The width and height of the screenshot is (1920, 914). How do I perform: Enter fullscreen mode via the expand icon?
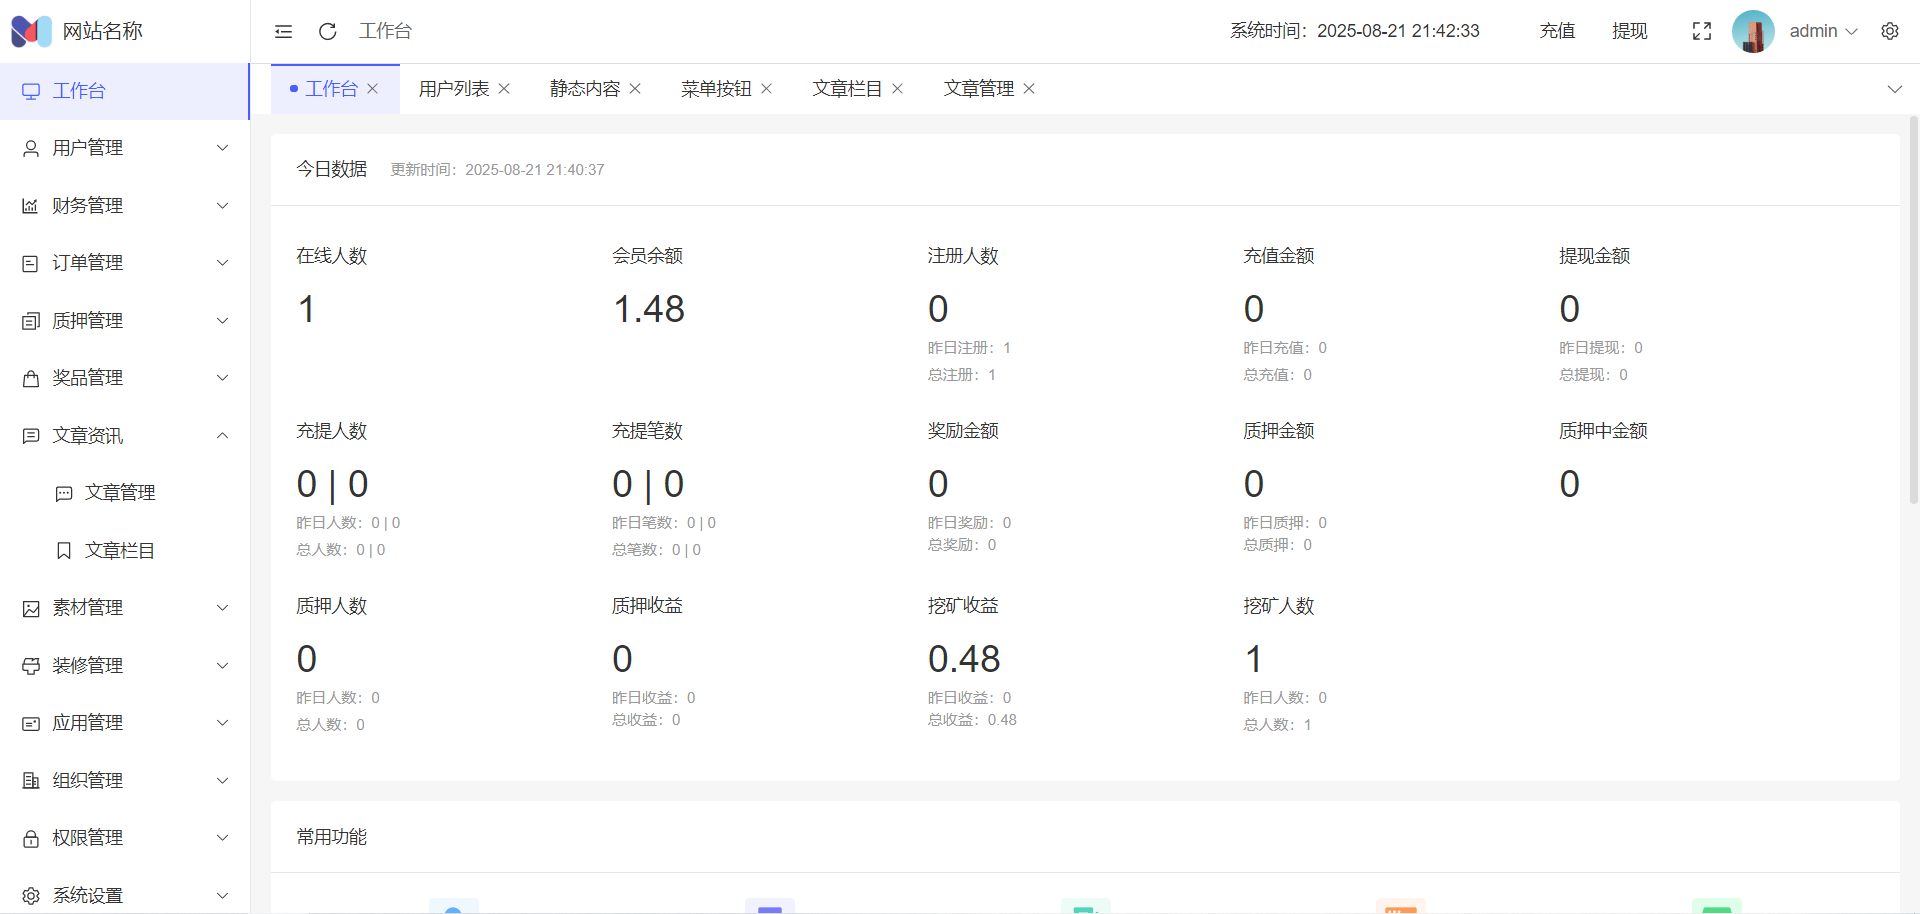1701,31
